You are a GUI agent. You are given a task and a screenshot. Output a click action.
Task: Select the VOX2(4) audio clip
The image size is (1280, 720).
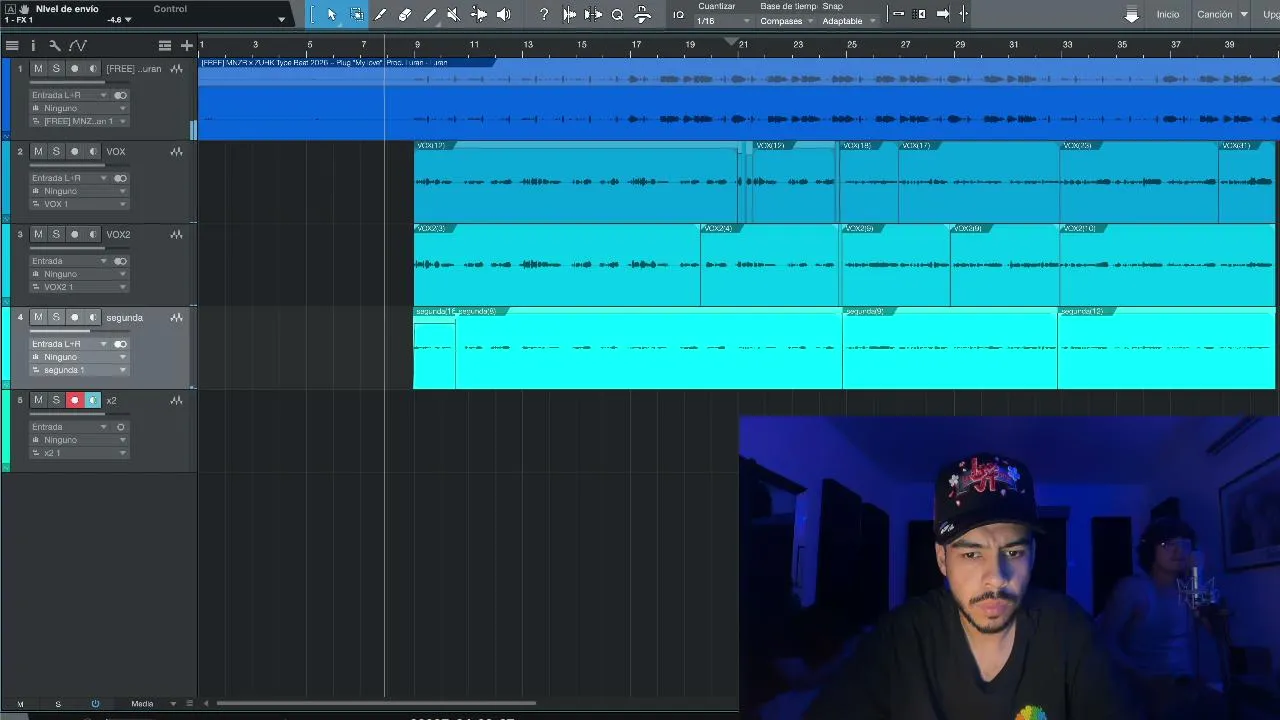[x=769, y=264]
